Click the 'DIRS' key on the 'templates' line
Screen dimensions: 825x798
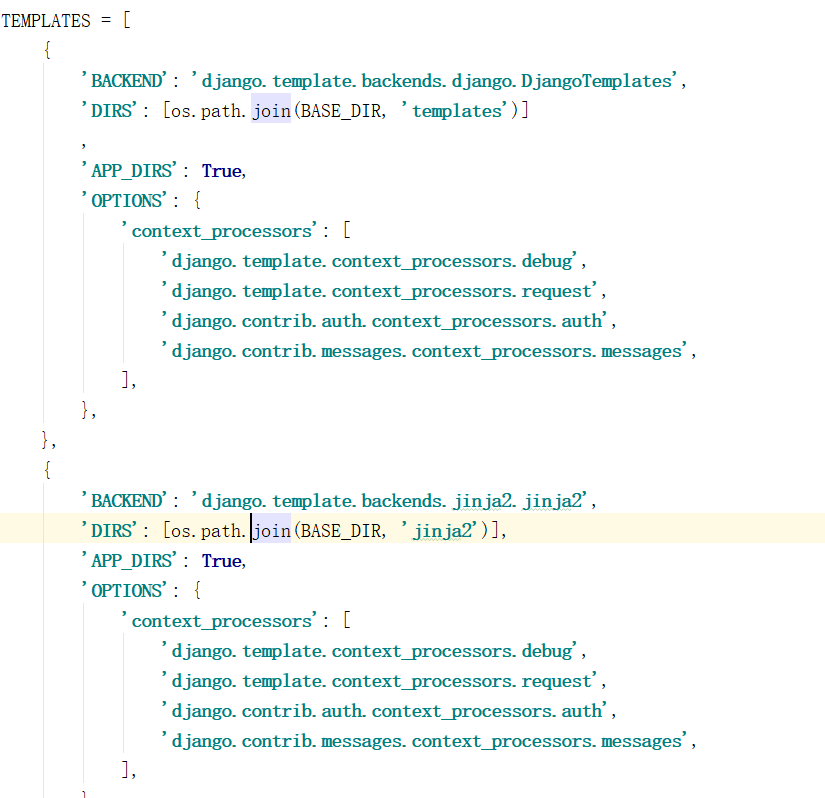click(109, 111)
